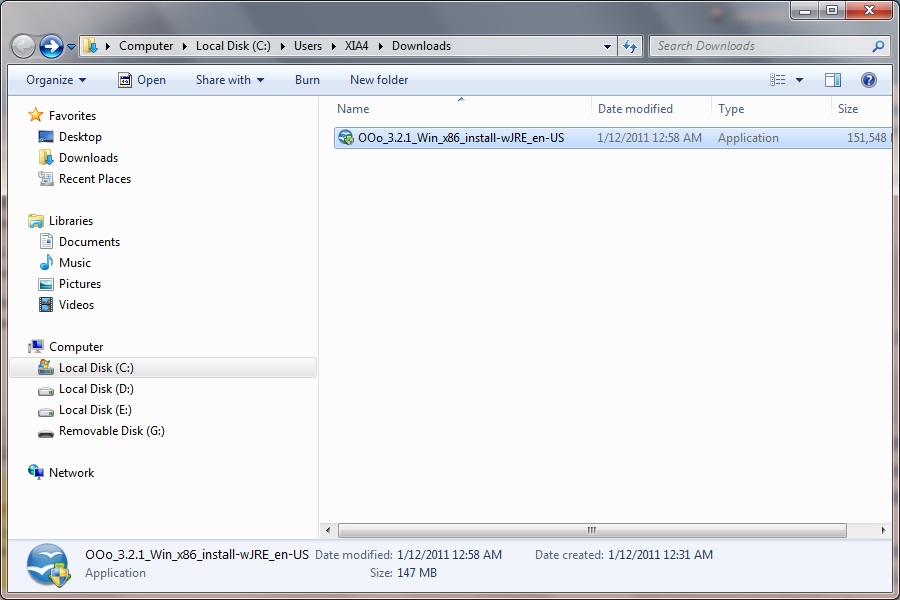Image resolution: width=900 pixels, height=600 pixels.
Task: Open the Pictures library
Action: (80, 284)
